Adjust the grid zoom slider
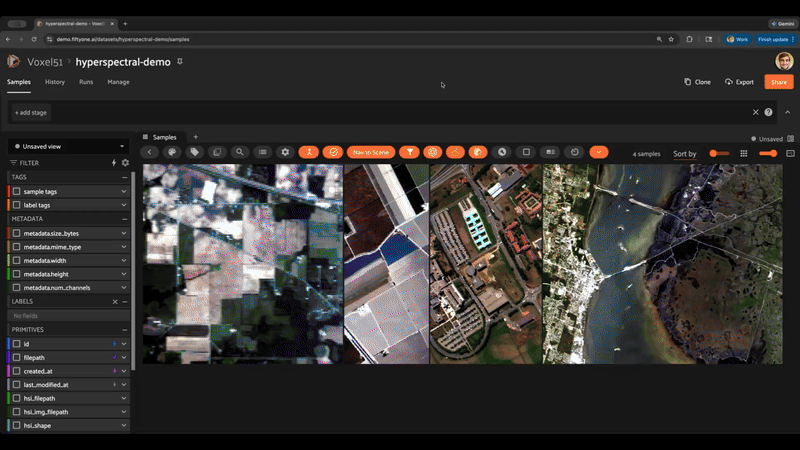800x450 pixels. tap(768, 154)
